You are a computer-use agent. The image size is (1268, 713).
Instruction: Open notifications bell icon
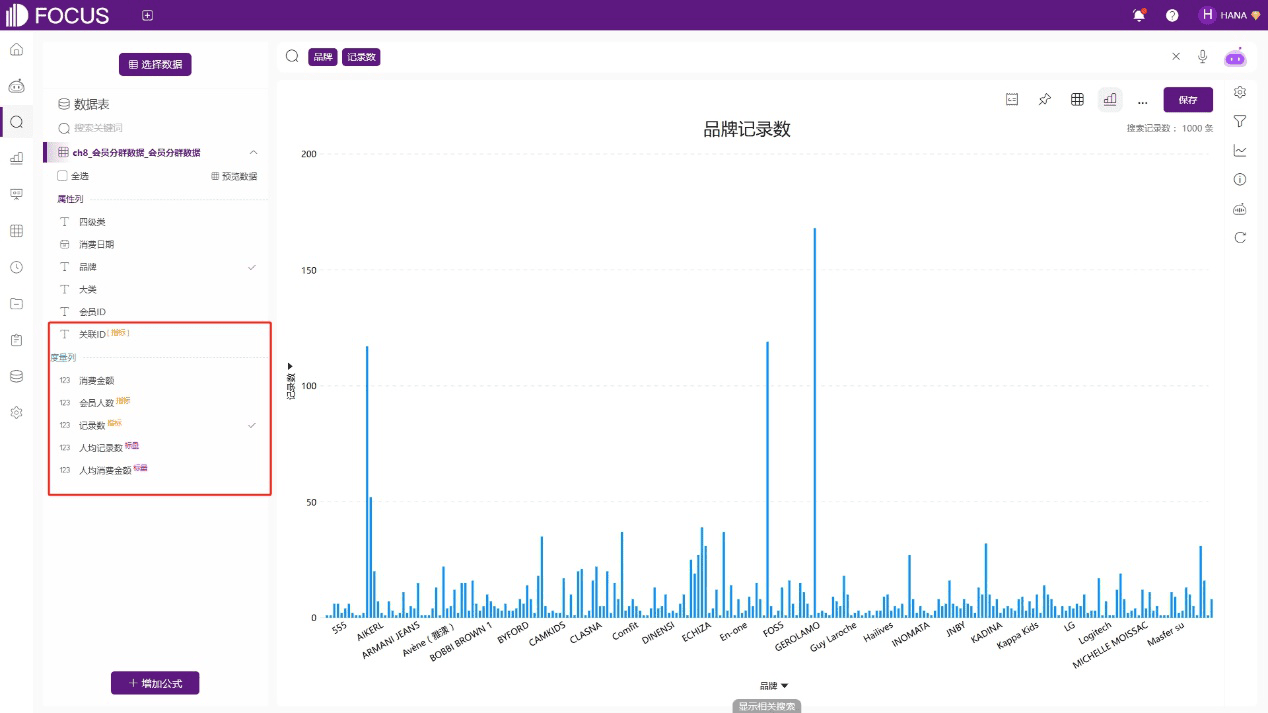1138,15
